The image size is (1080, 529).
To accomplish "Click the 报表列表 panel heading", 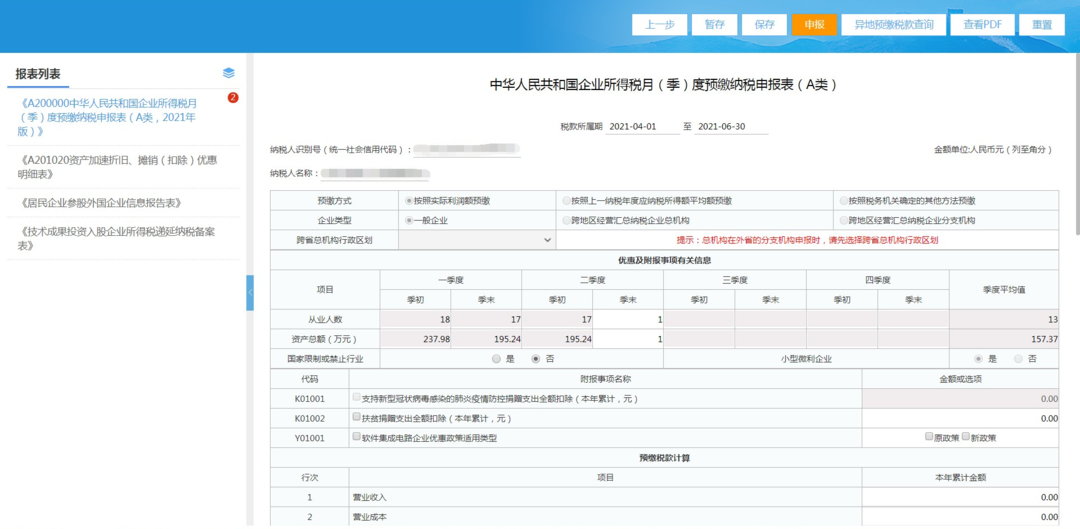I will point(38,74).
